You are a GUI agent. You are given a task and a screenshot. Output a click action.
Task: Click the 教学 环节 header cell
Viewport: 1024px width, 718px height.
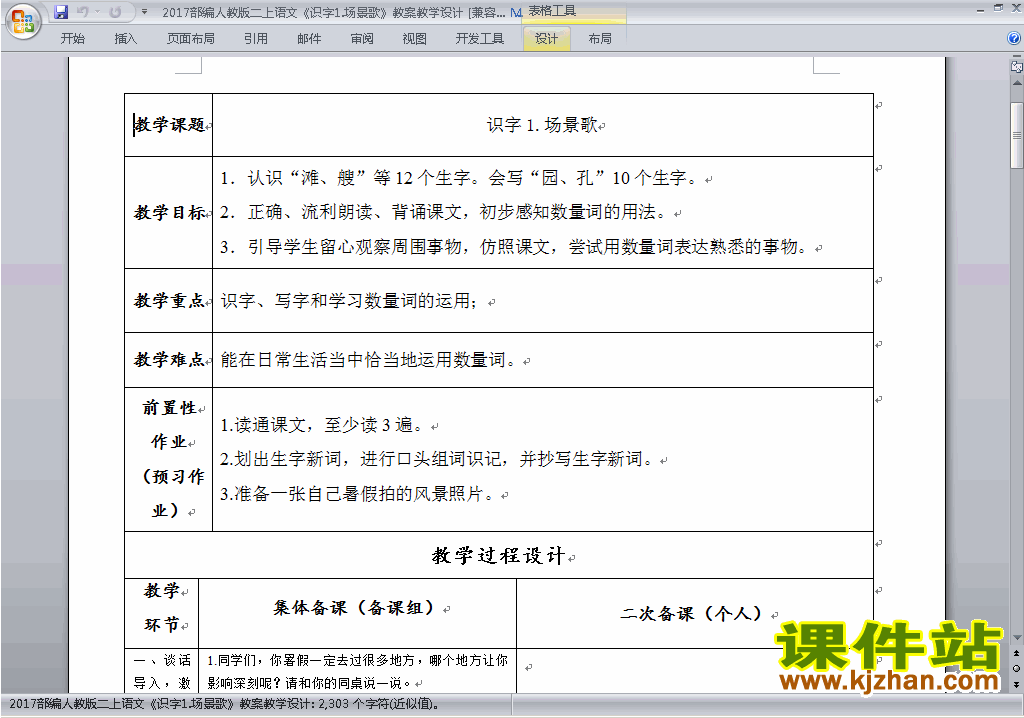pyautogui.click(x=162, y=613)
